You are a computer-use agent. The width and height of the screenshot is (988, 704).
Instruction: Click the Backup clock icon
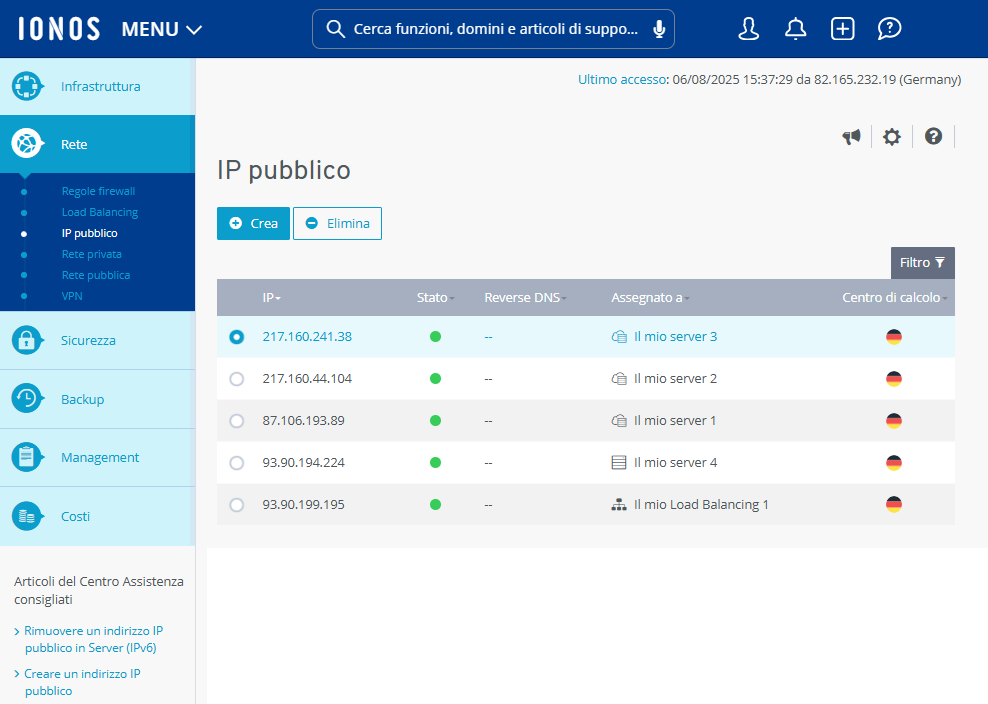click(x=27, y=399)
